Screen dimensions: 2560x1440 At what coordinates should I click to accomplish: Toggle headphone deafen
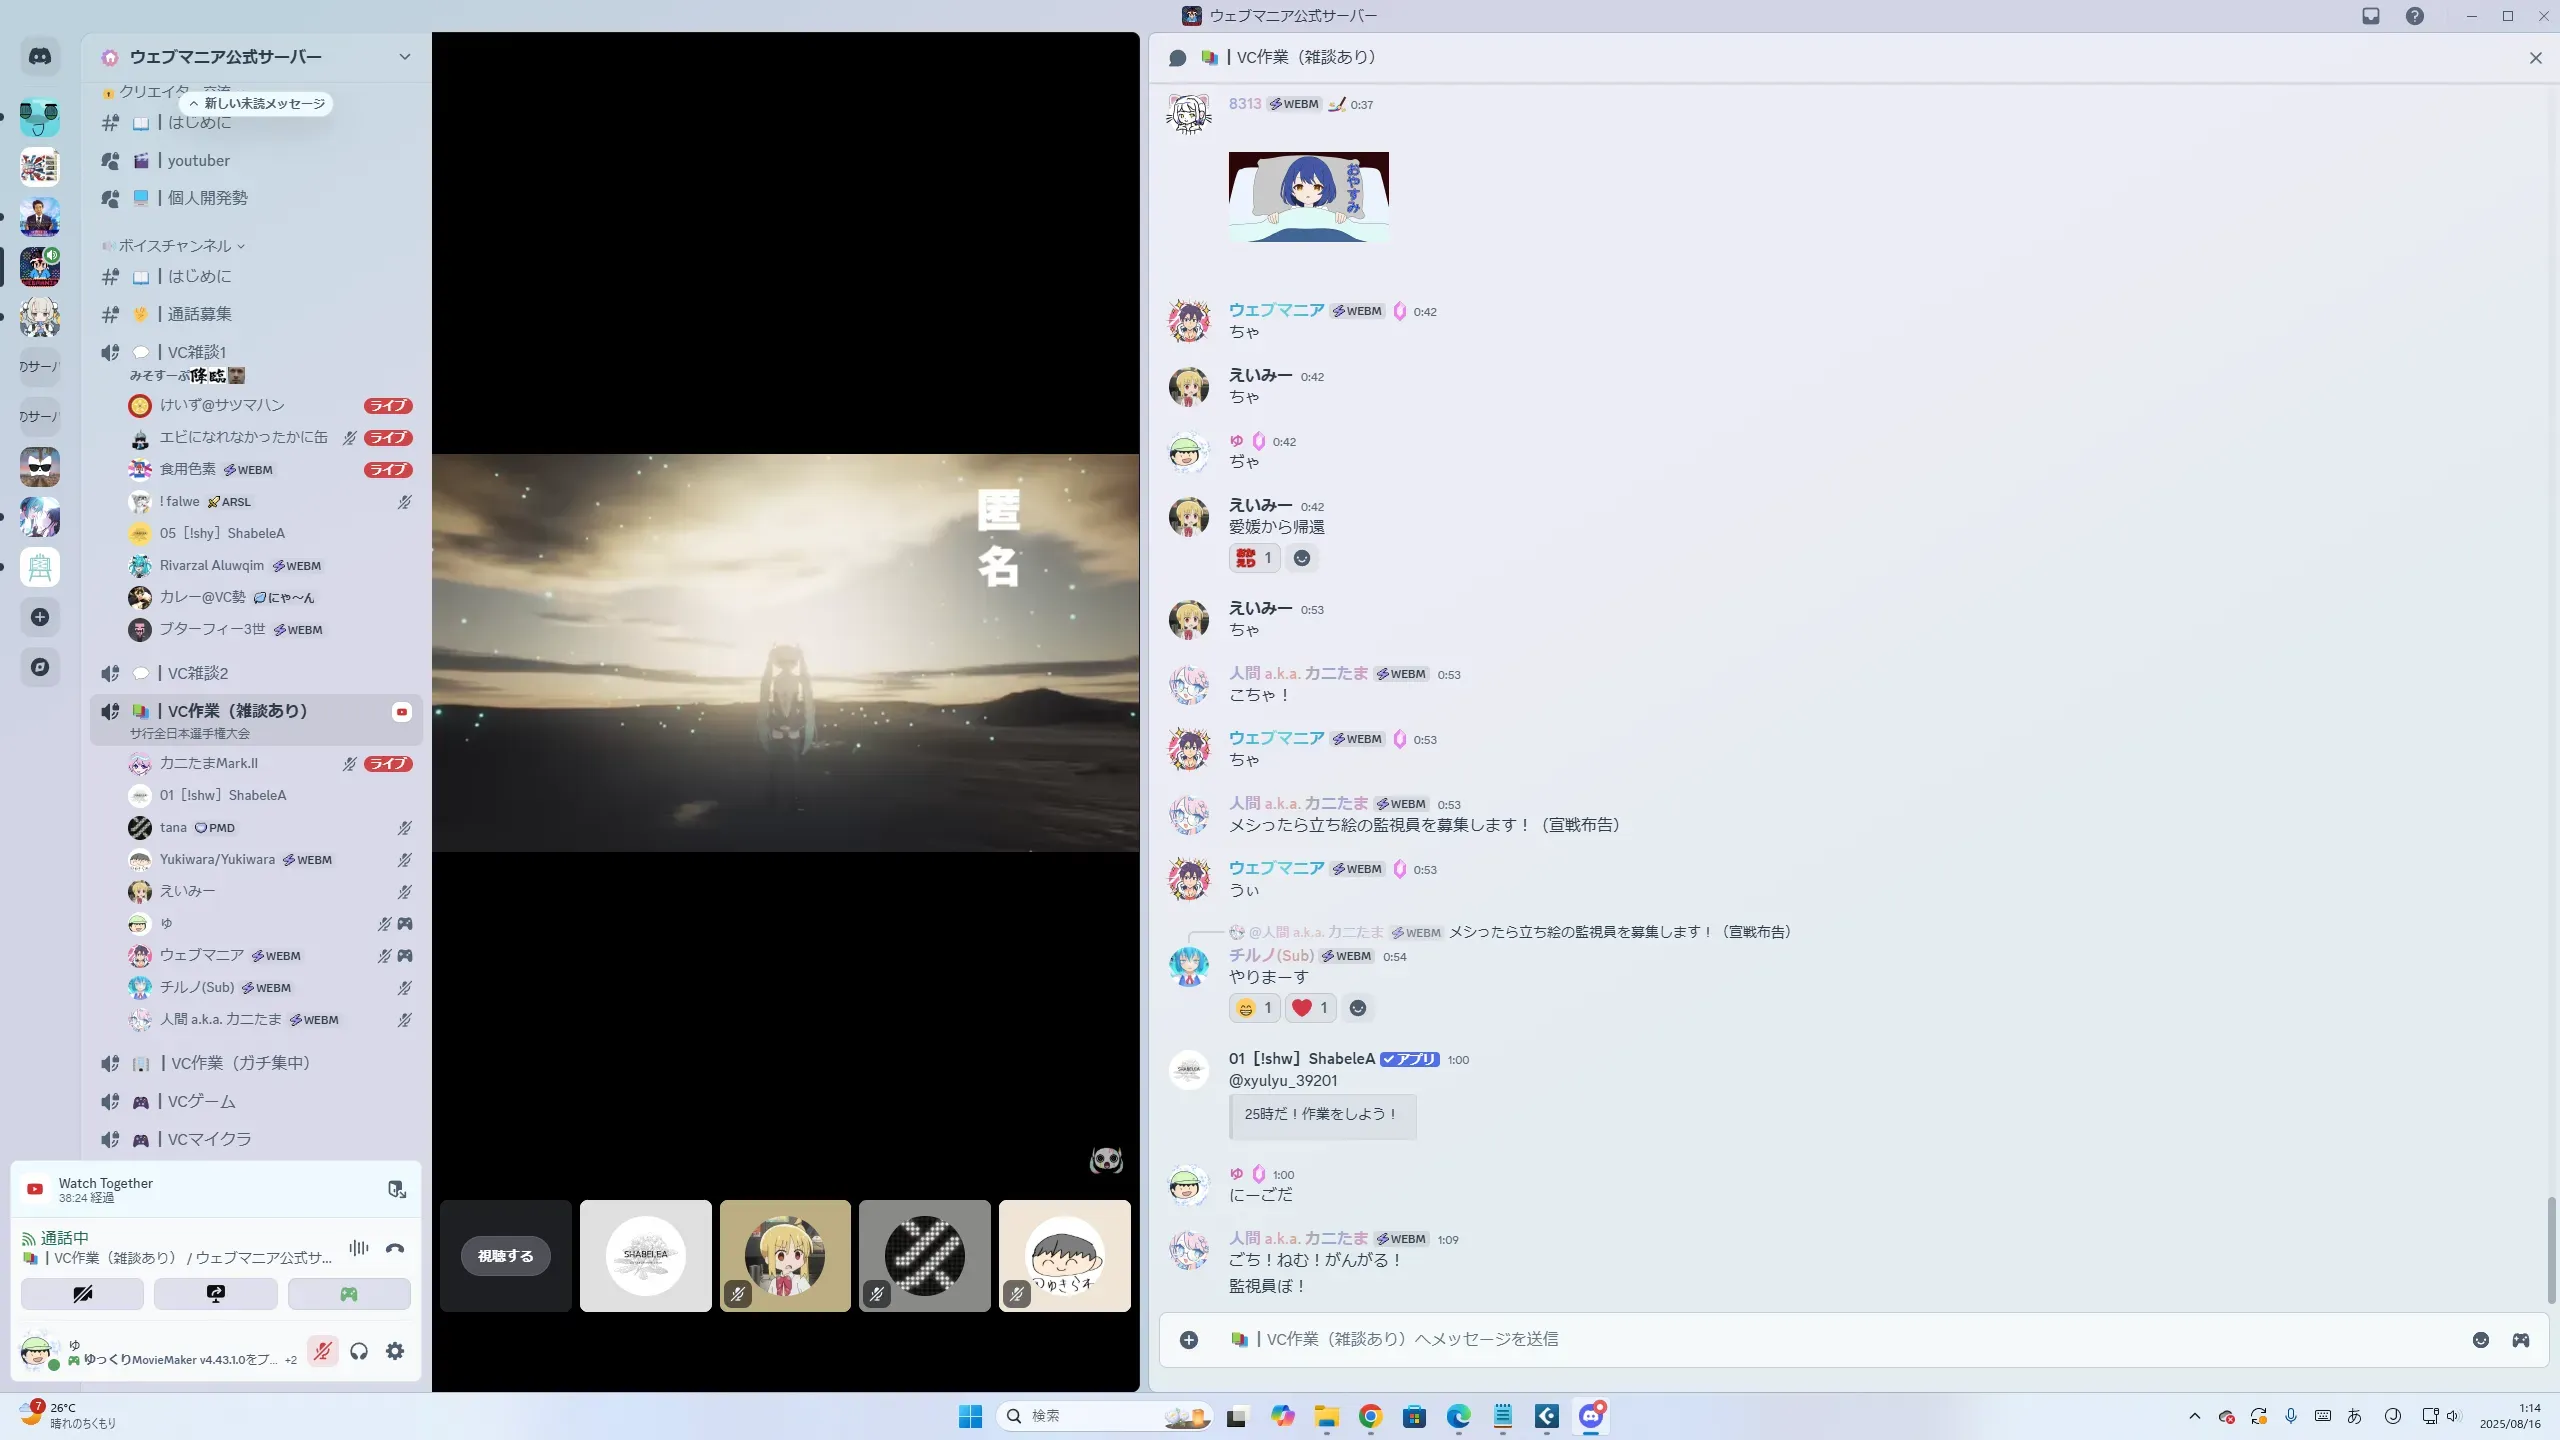point(359,1351)
